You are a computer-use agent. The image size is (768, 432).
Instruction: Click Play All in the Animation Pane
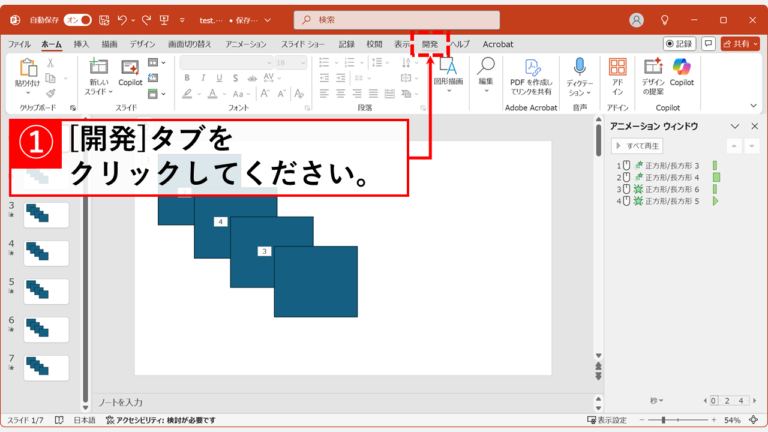[x=637, y=146]
